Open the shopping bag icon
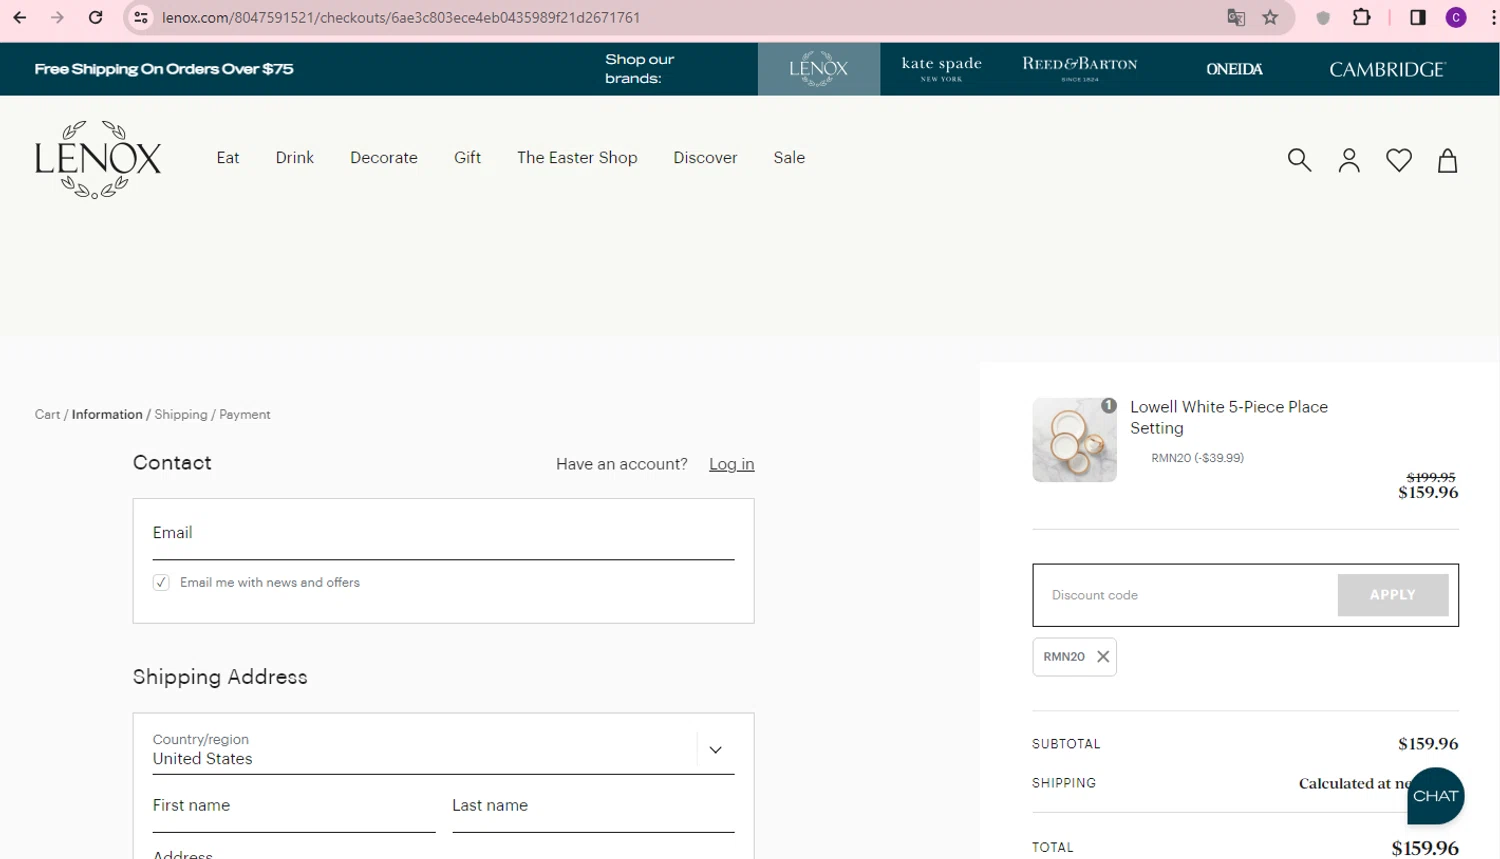 tap(1447, 160)
